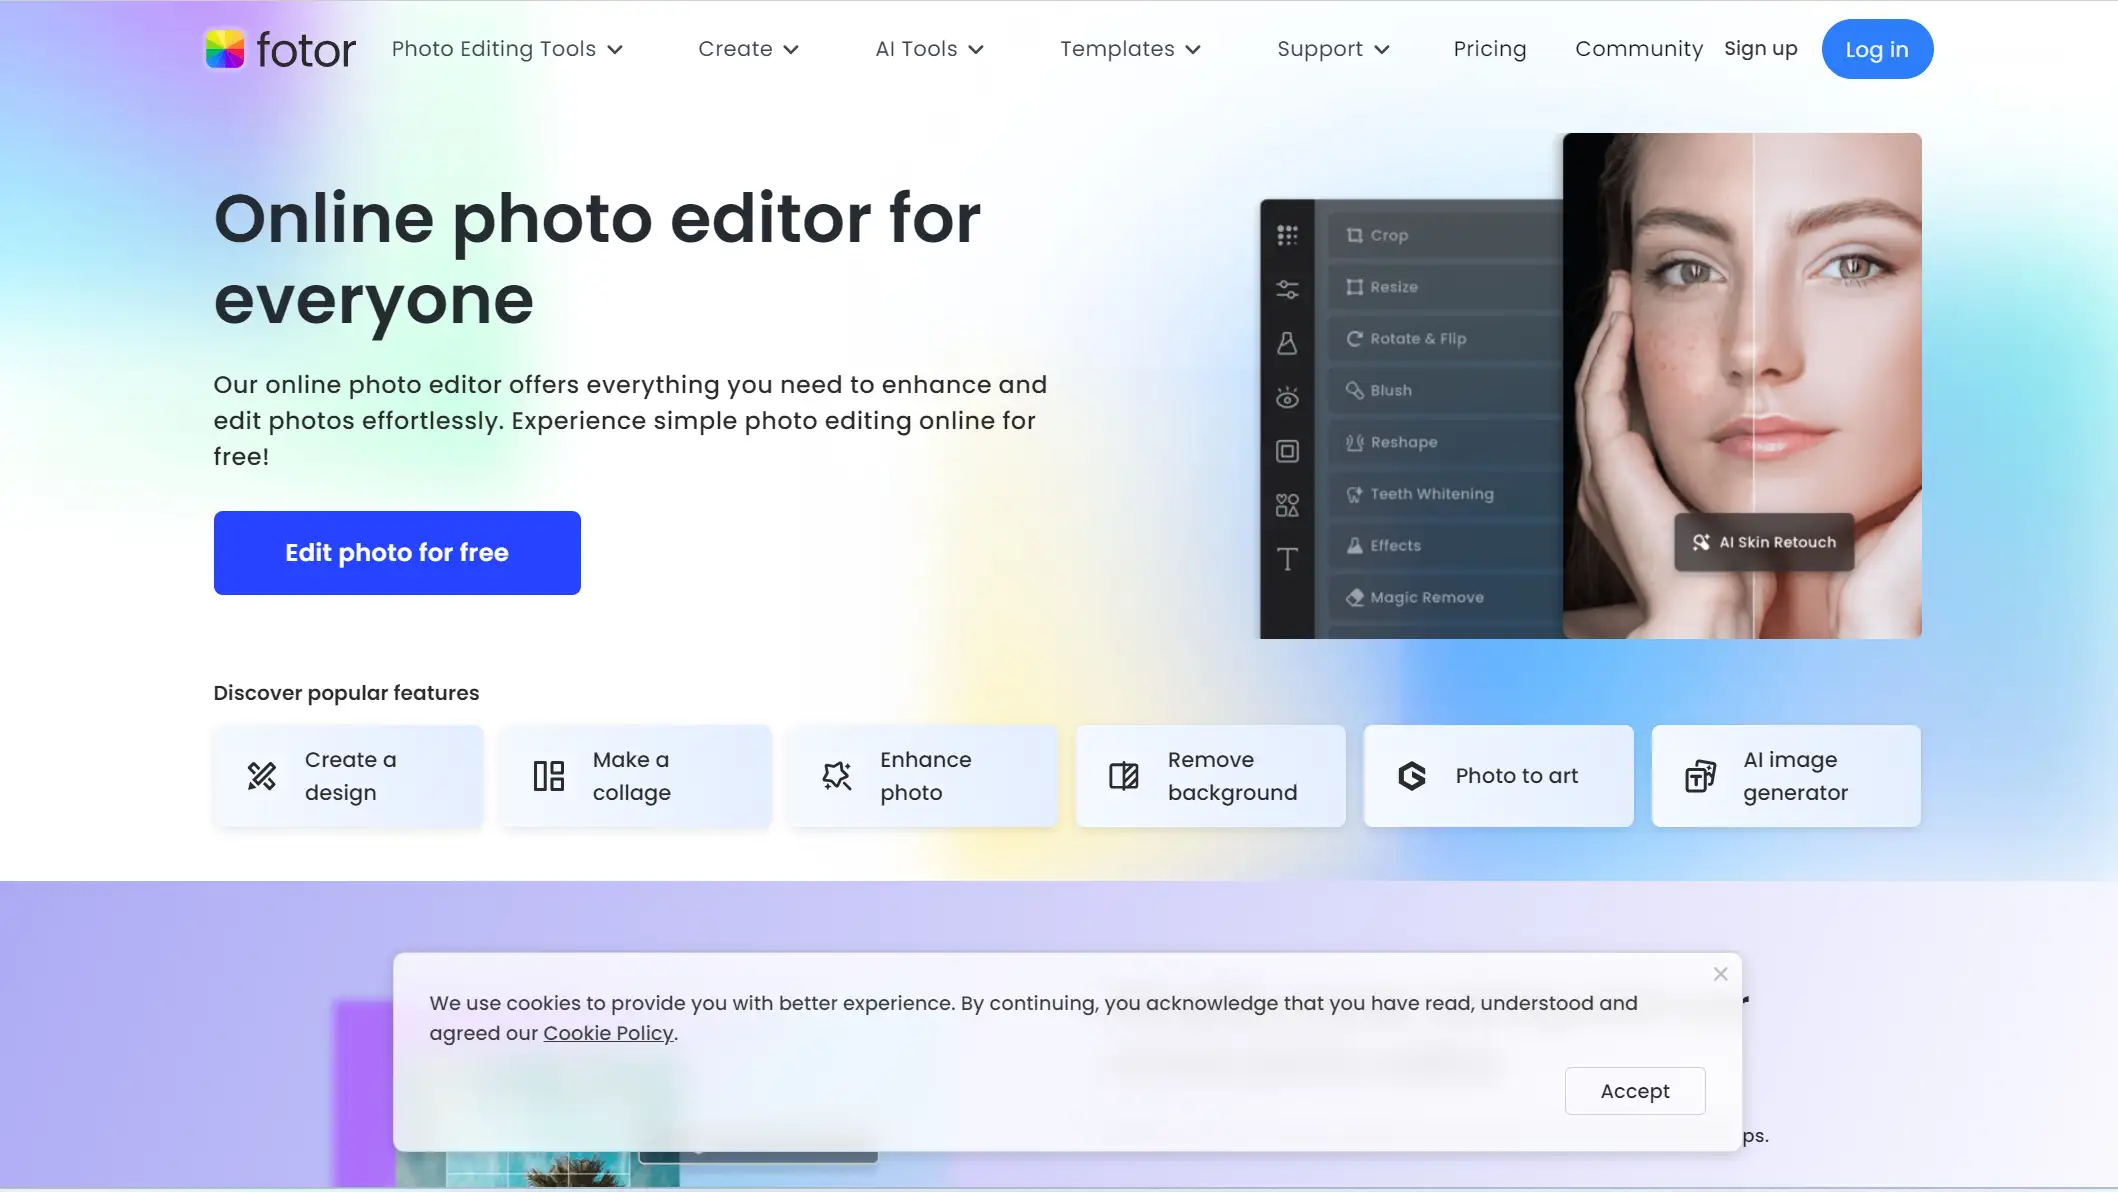This screenshot has width=2118, height=1192.
Task: Click the Log in button
Action: [1877, 49]
